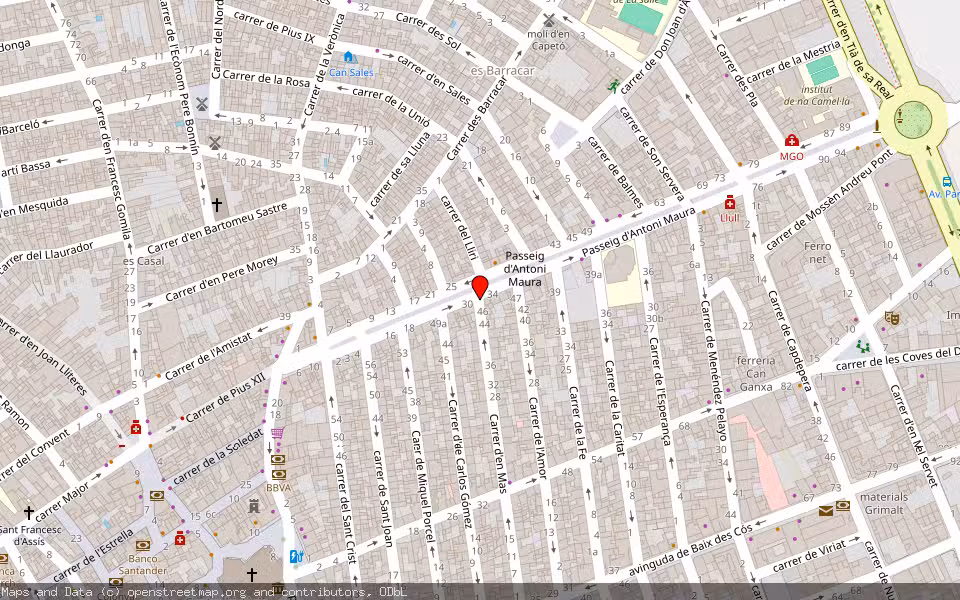The width and height of the screenshot is (960, 600).
Task: Select the theatre masks icon
Action: (x=891, y=318)
